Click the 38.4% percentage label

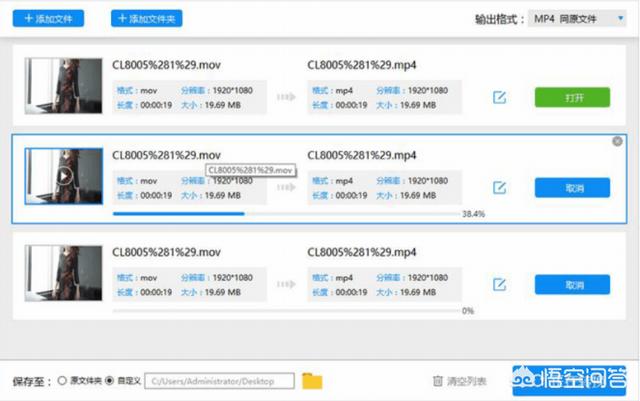(473, 214)
